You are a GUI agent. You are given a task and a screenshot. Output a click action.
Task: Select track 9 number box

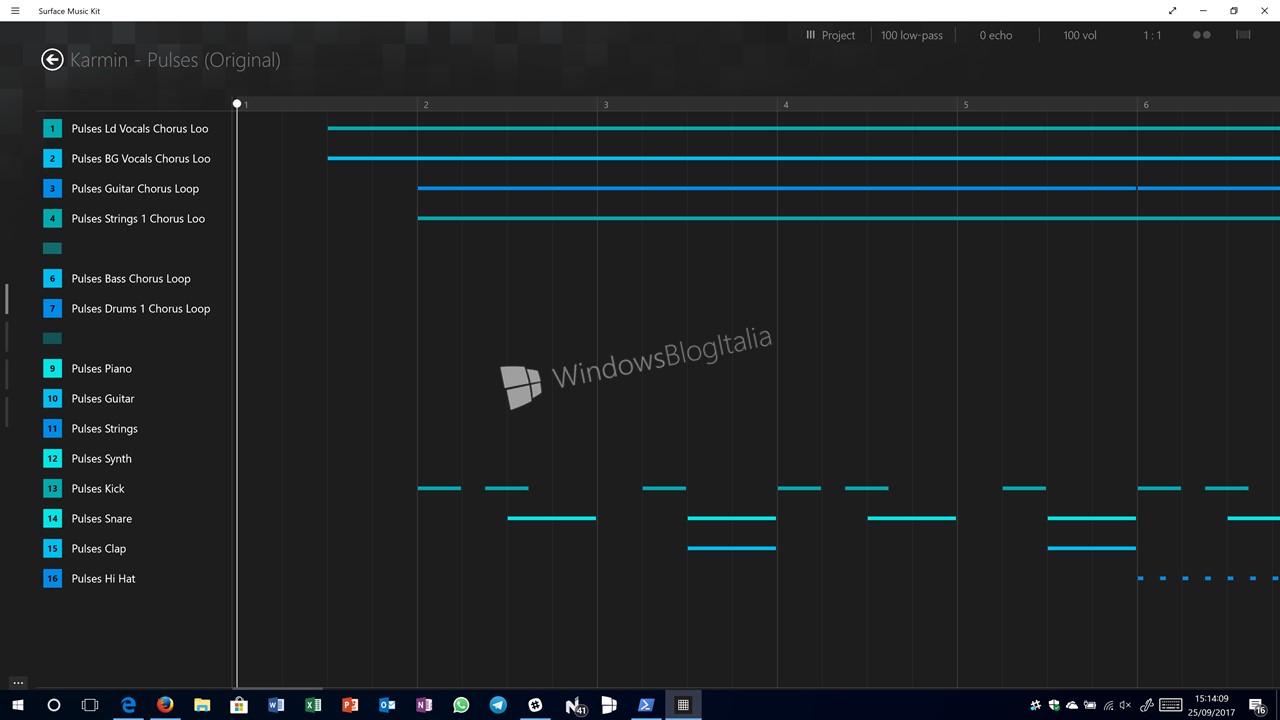pyautogui.click(x=52, y=368)
